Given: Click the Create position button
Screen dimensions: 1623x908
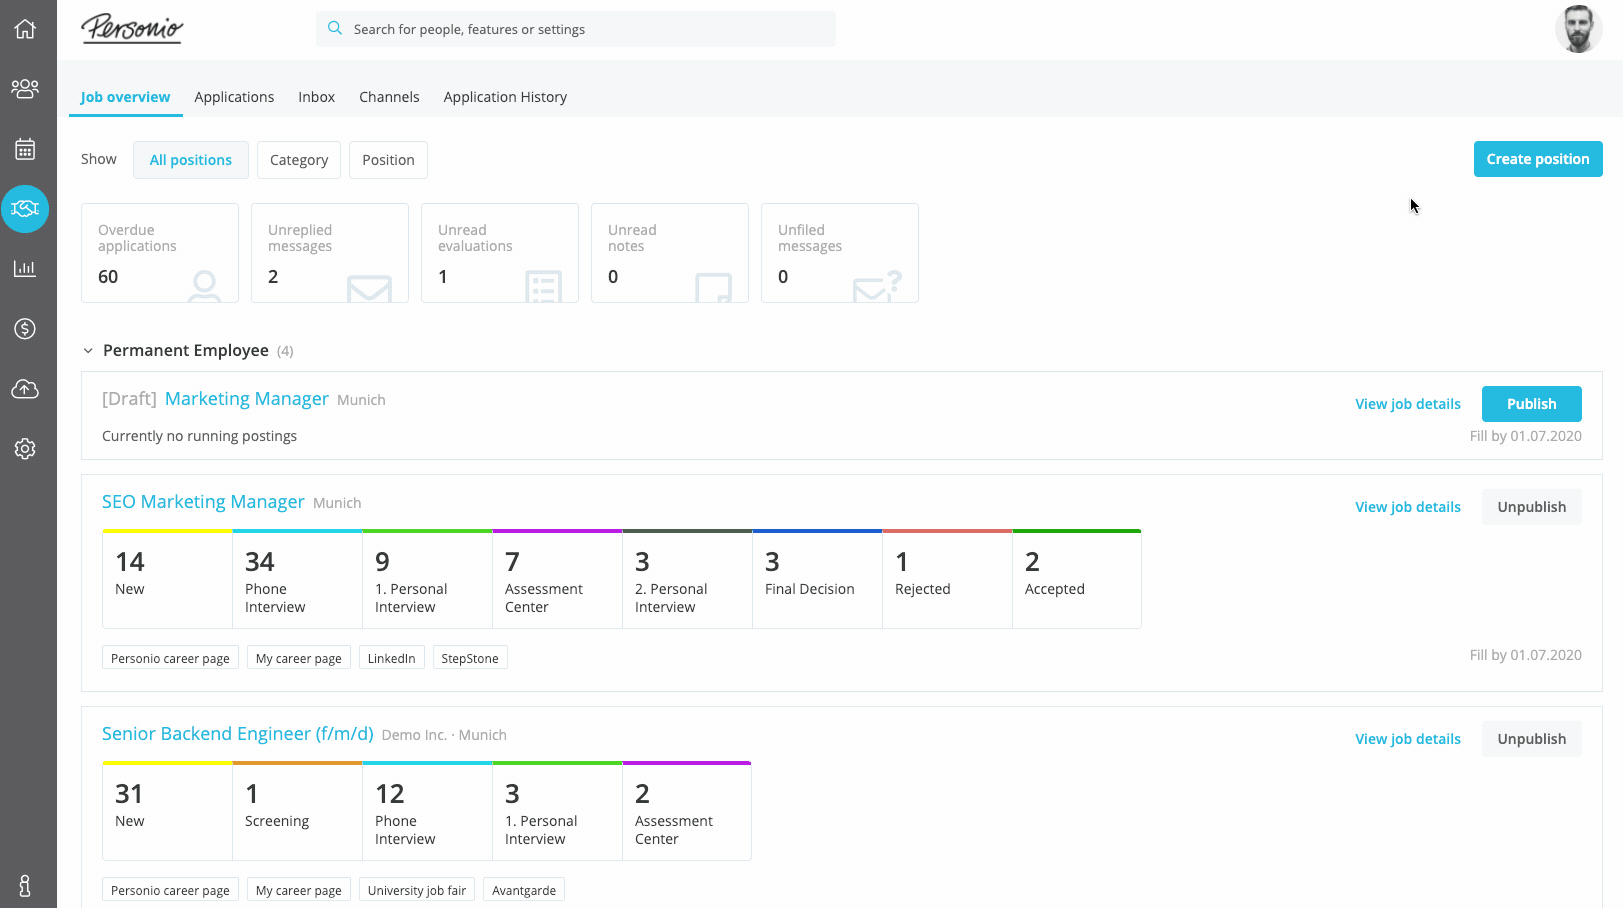Looking at the screenshot, I should tap(1537, 159).
